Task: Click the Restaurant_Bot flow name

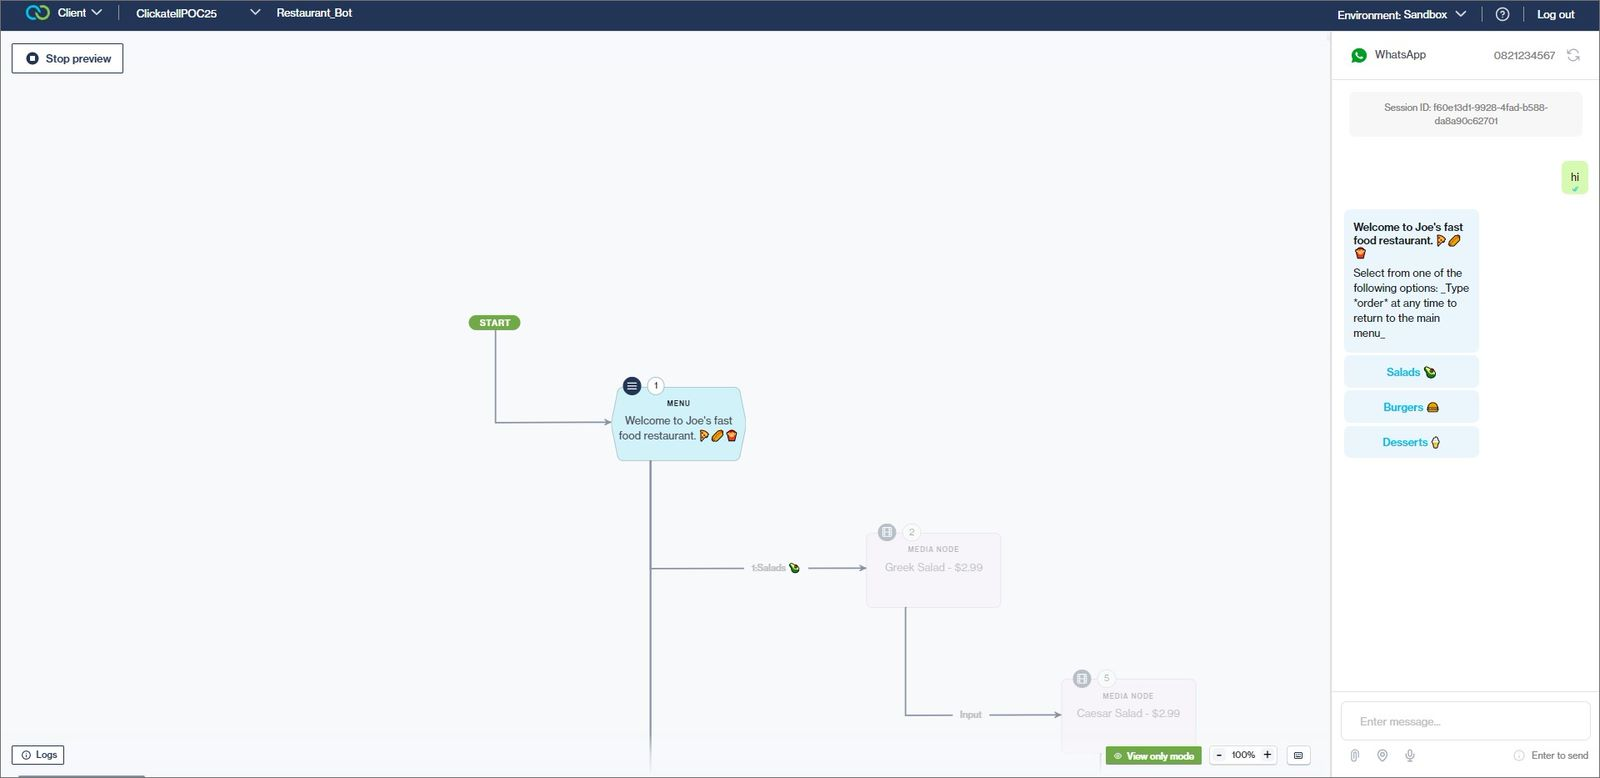Action: tap(314, 13)
